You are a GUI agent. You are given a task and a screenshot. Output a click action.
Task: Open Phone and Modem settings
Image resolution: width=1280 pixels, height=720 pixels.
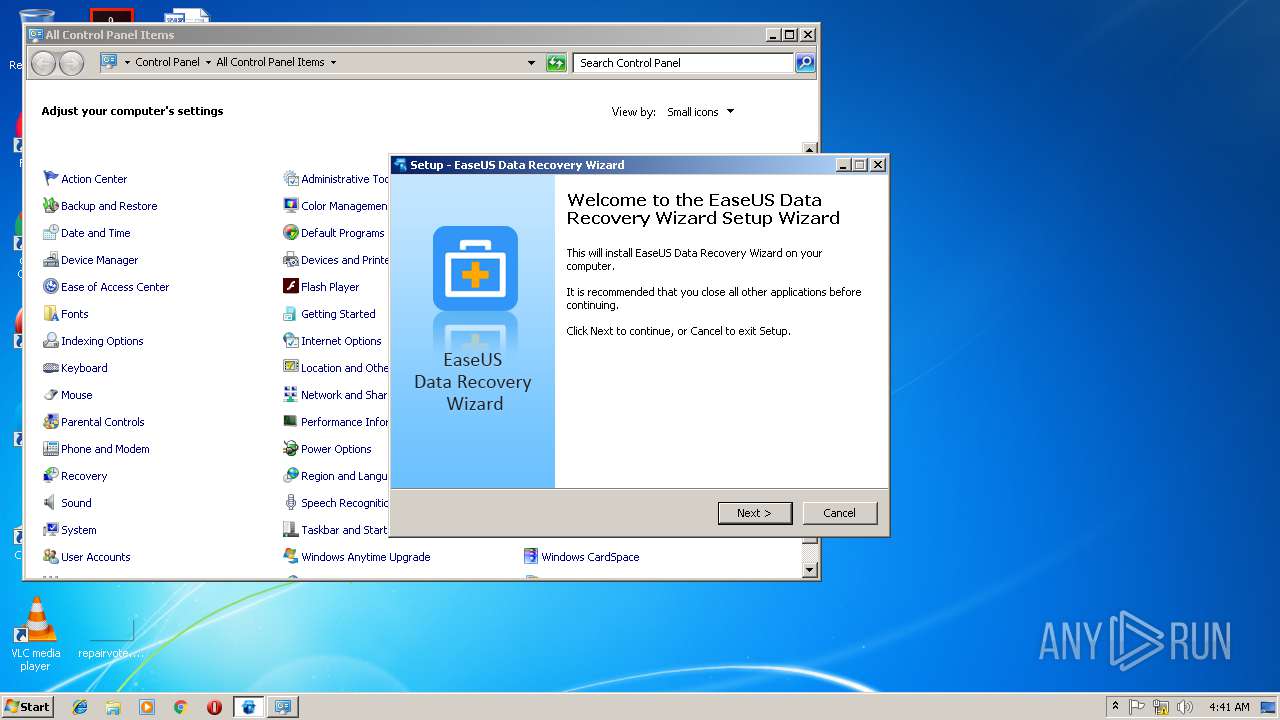point(96,449)
